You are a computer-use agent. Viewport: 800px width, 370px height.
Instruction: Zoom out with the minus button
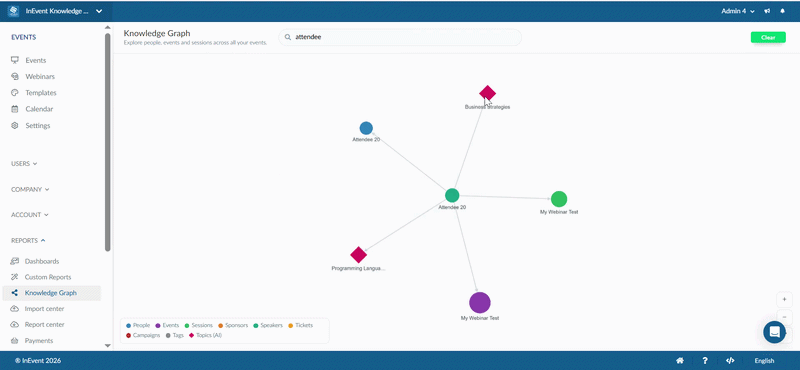784,317
